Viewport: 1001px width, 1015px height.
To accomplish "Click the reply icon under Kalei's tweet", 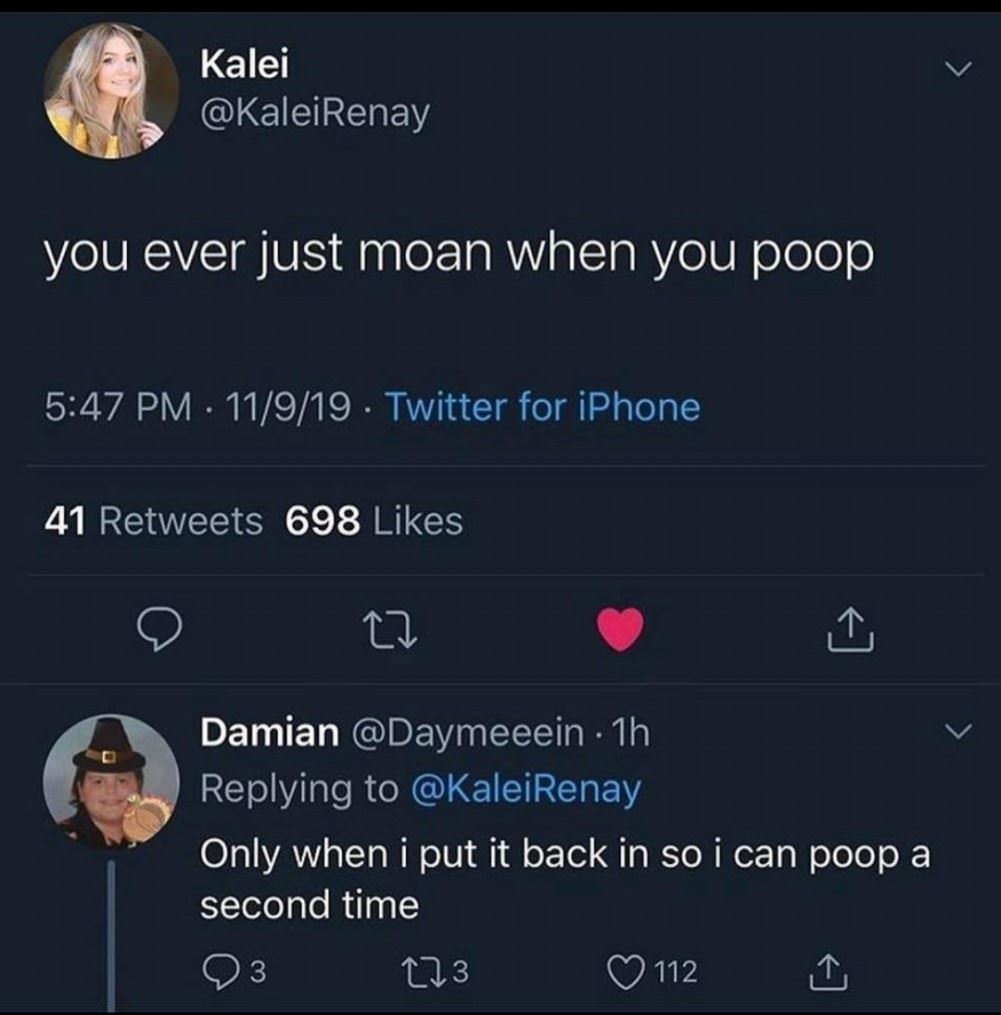I will coord(158,630).
